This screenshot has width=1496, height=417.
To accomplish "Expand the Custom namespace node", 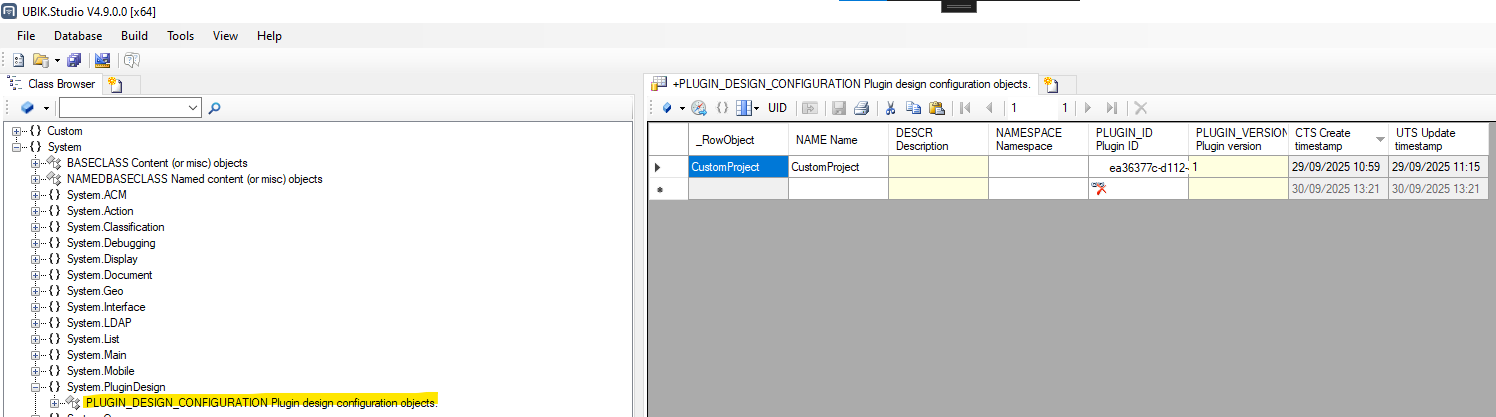I will point(16,131).
